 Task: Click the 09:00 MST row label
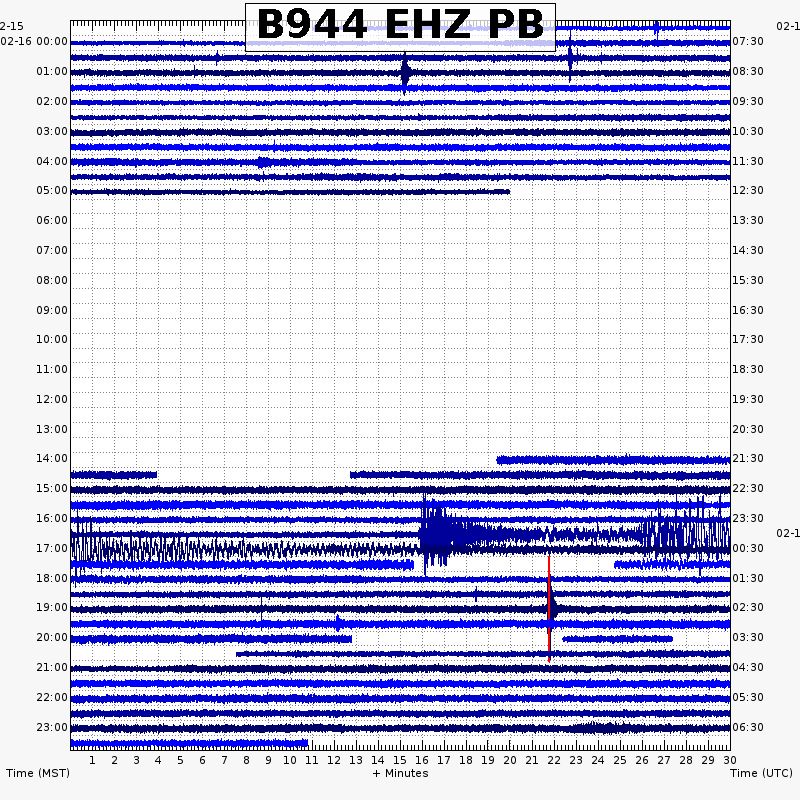click(52, 310)
